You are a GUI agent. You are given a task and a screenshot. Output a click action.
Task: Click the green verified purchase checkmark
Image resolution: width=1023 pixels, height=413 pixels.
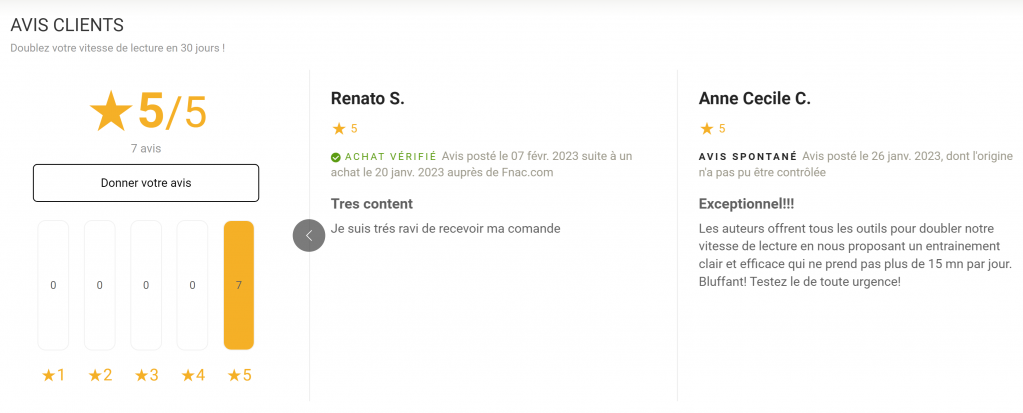pyautogui.click(x=335, y=157)
